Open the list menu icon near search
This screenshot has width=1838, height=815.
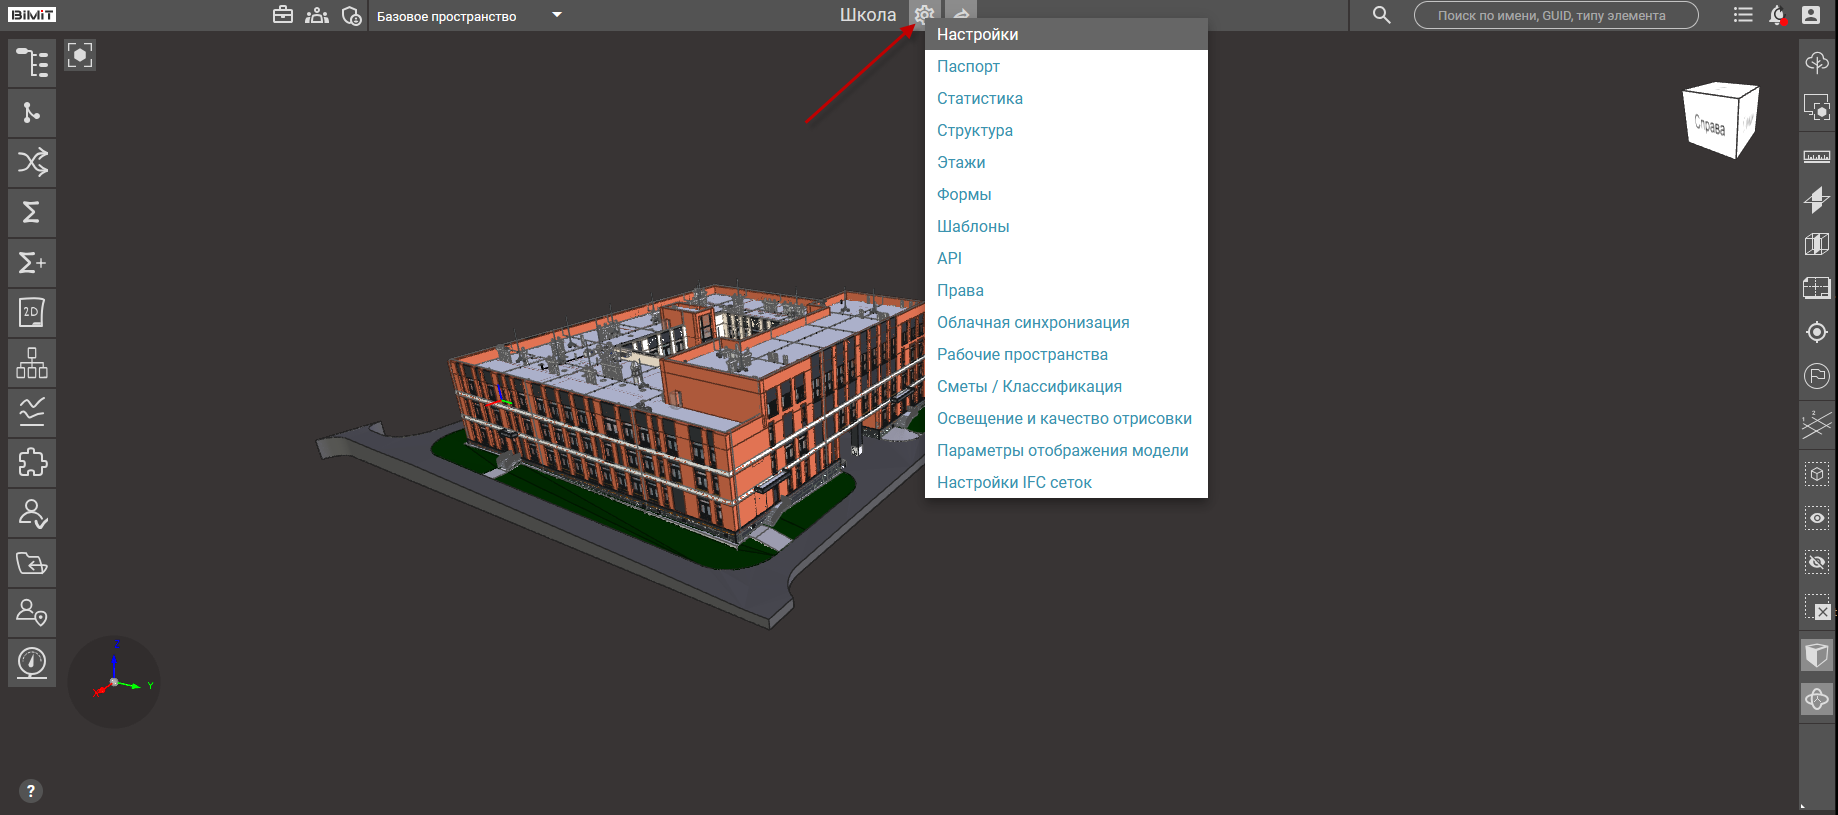(1743, 15)
